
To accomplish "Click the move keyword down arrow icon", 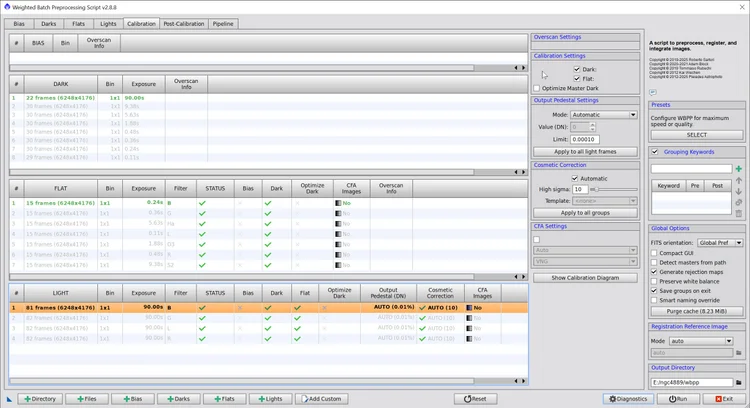I will [x=739, y=191].
